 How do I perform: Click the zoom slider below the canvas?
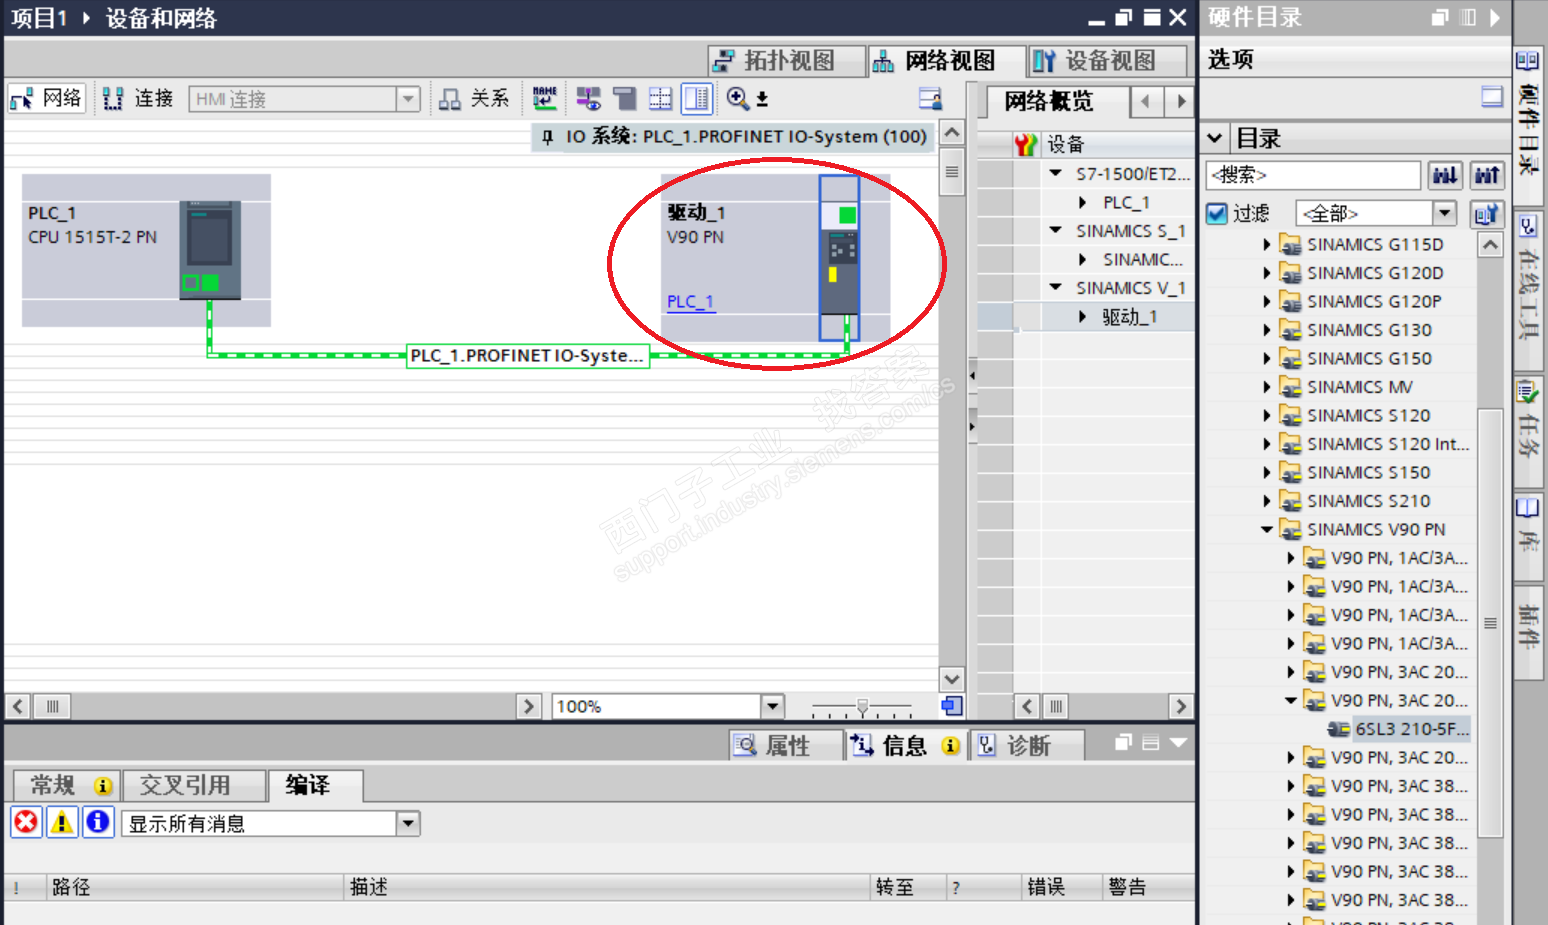tap(862, 707)
